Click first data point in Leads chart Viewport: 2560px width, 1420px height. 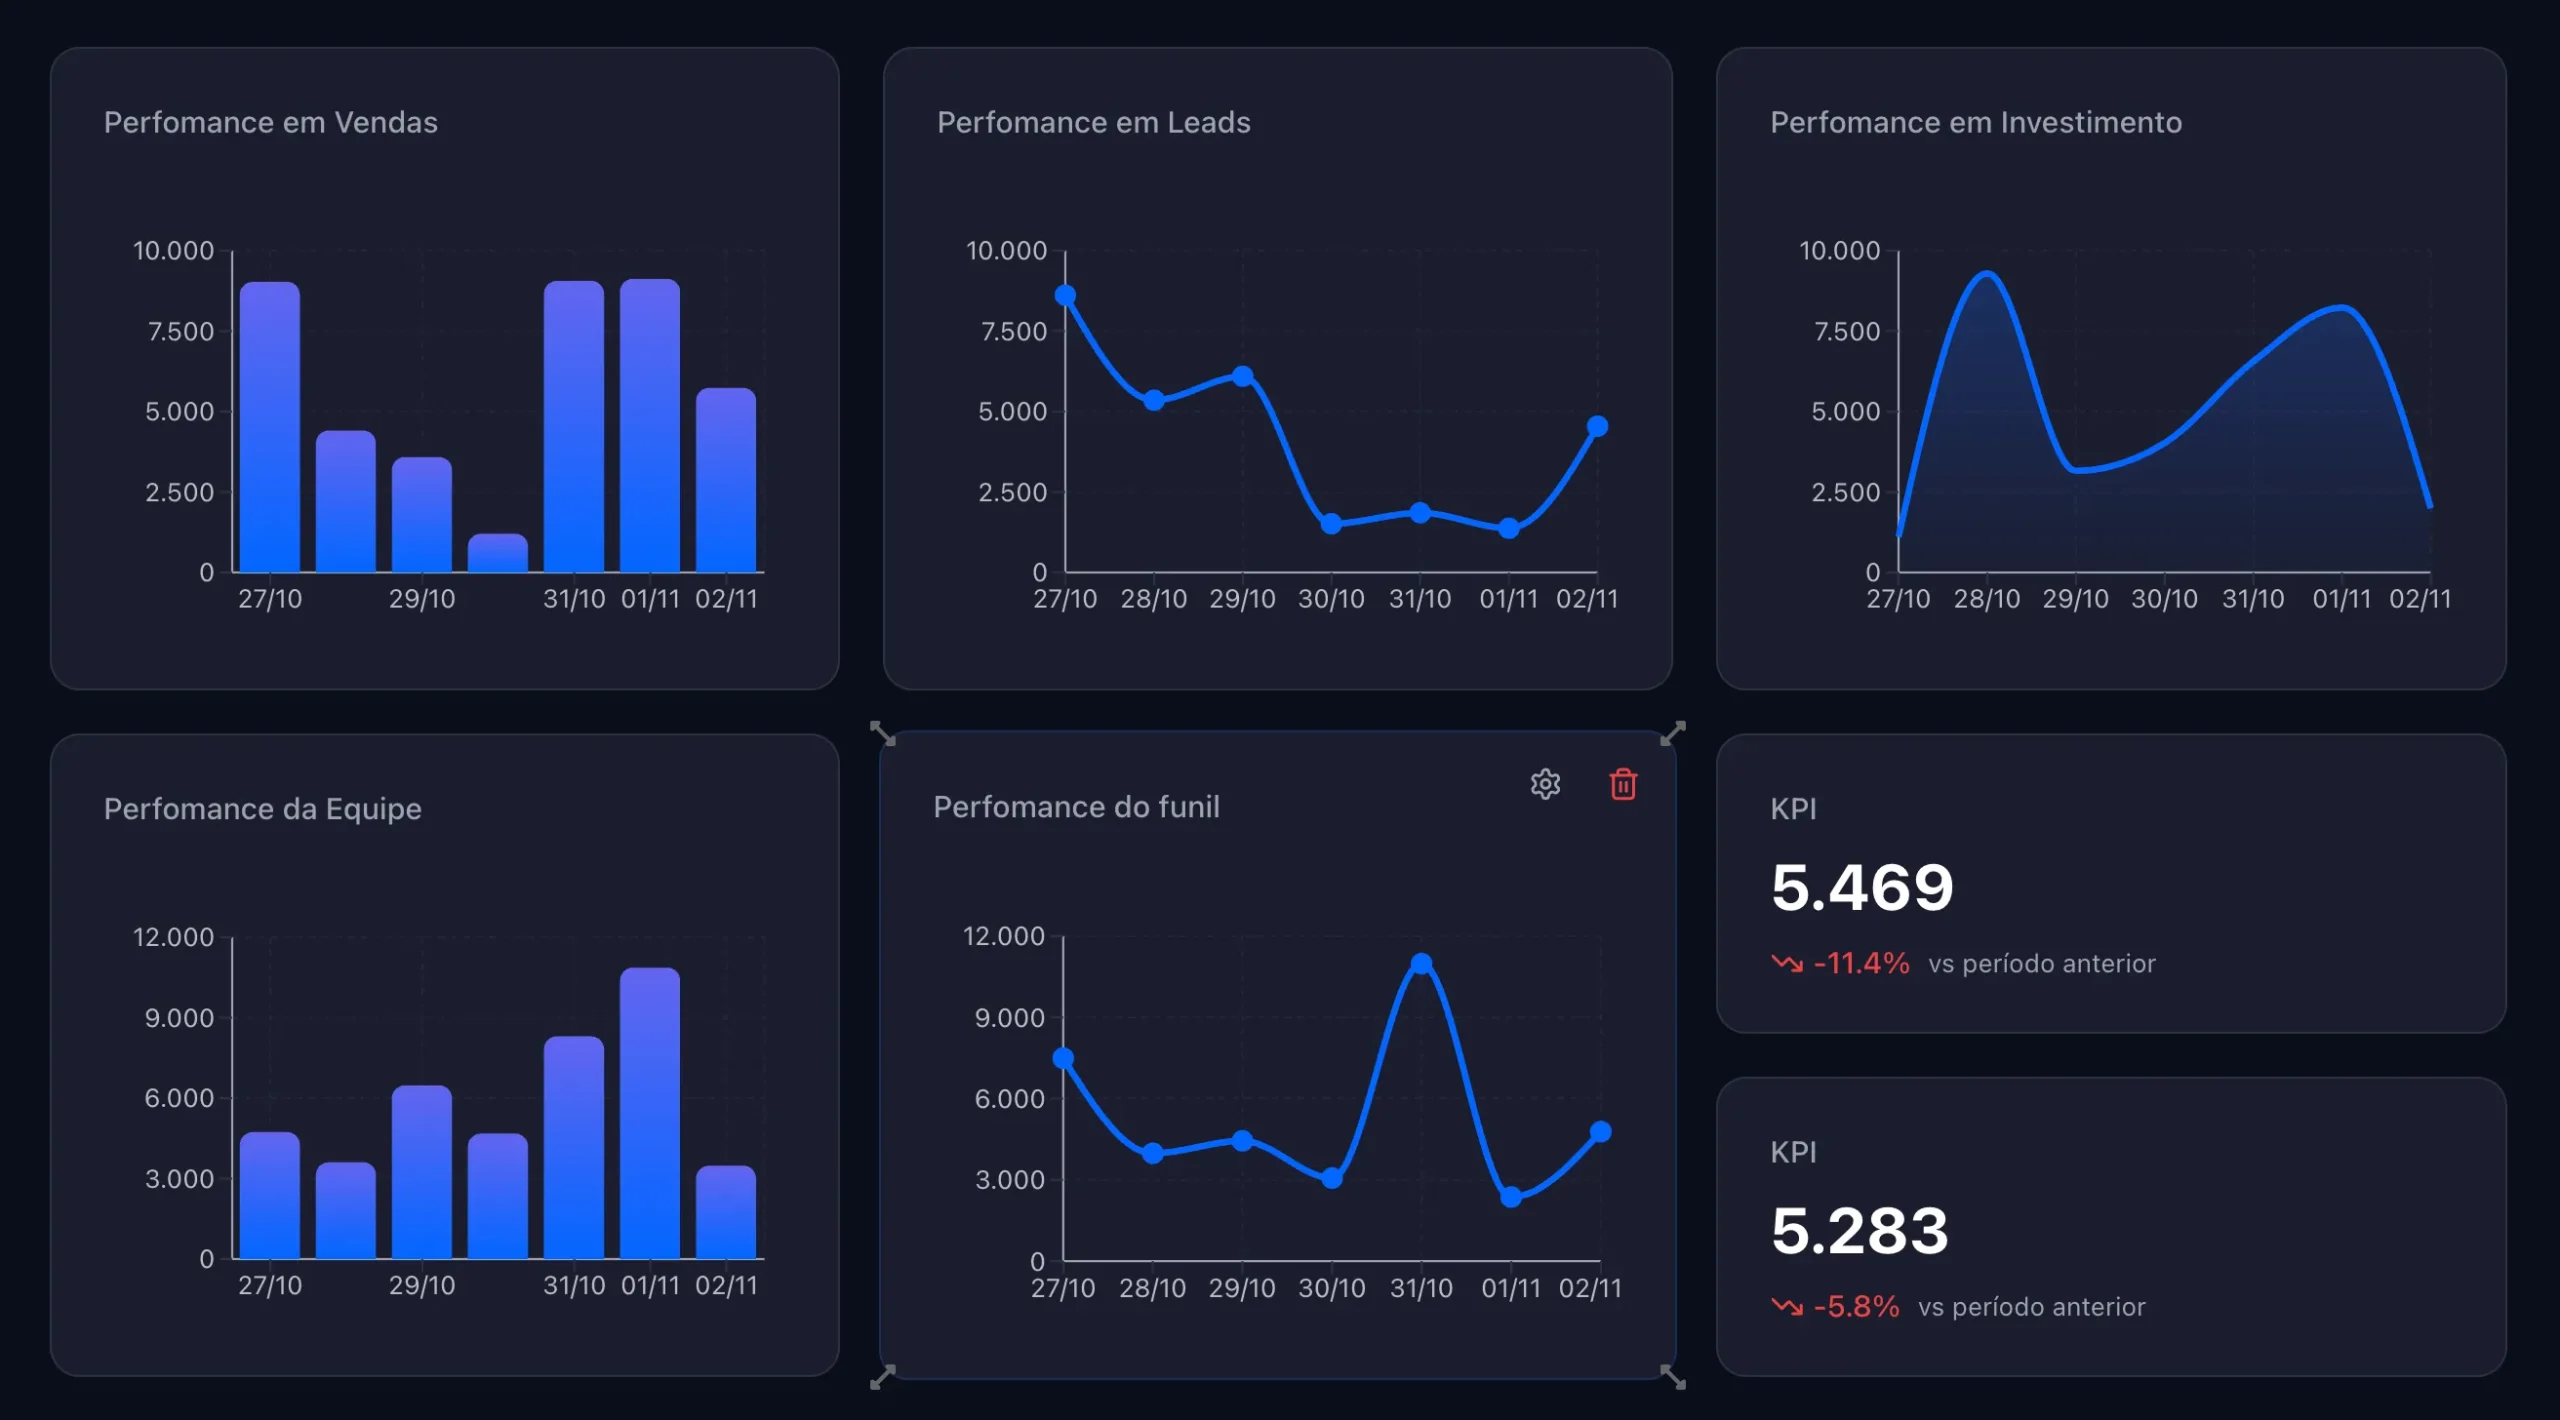(x=1065, y=295)
